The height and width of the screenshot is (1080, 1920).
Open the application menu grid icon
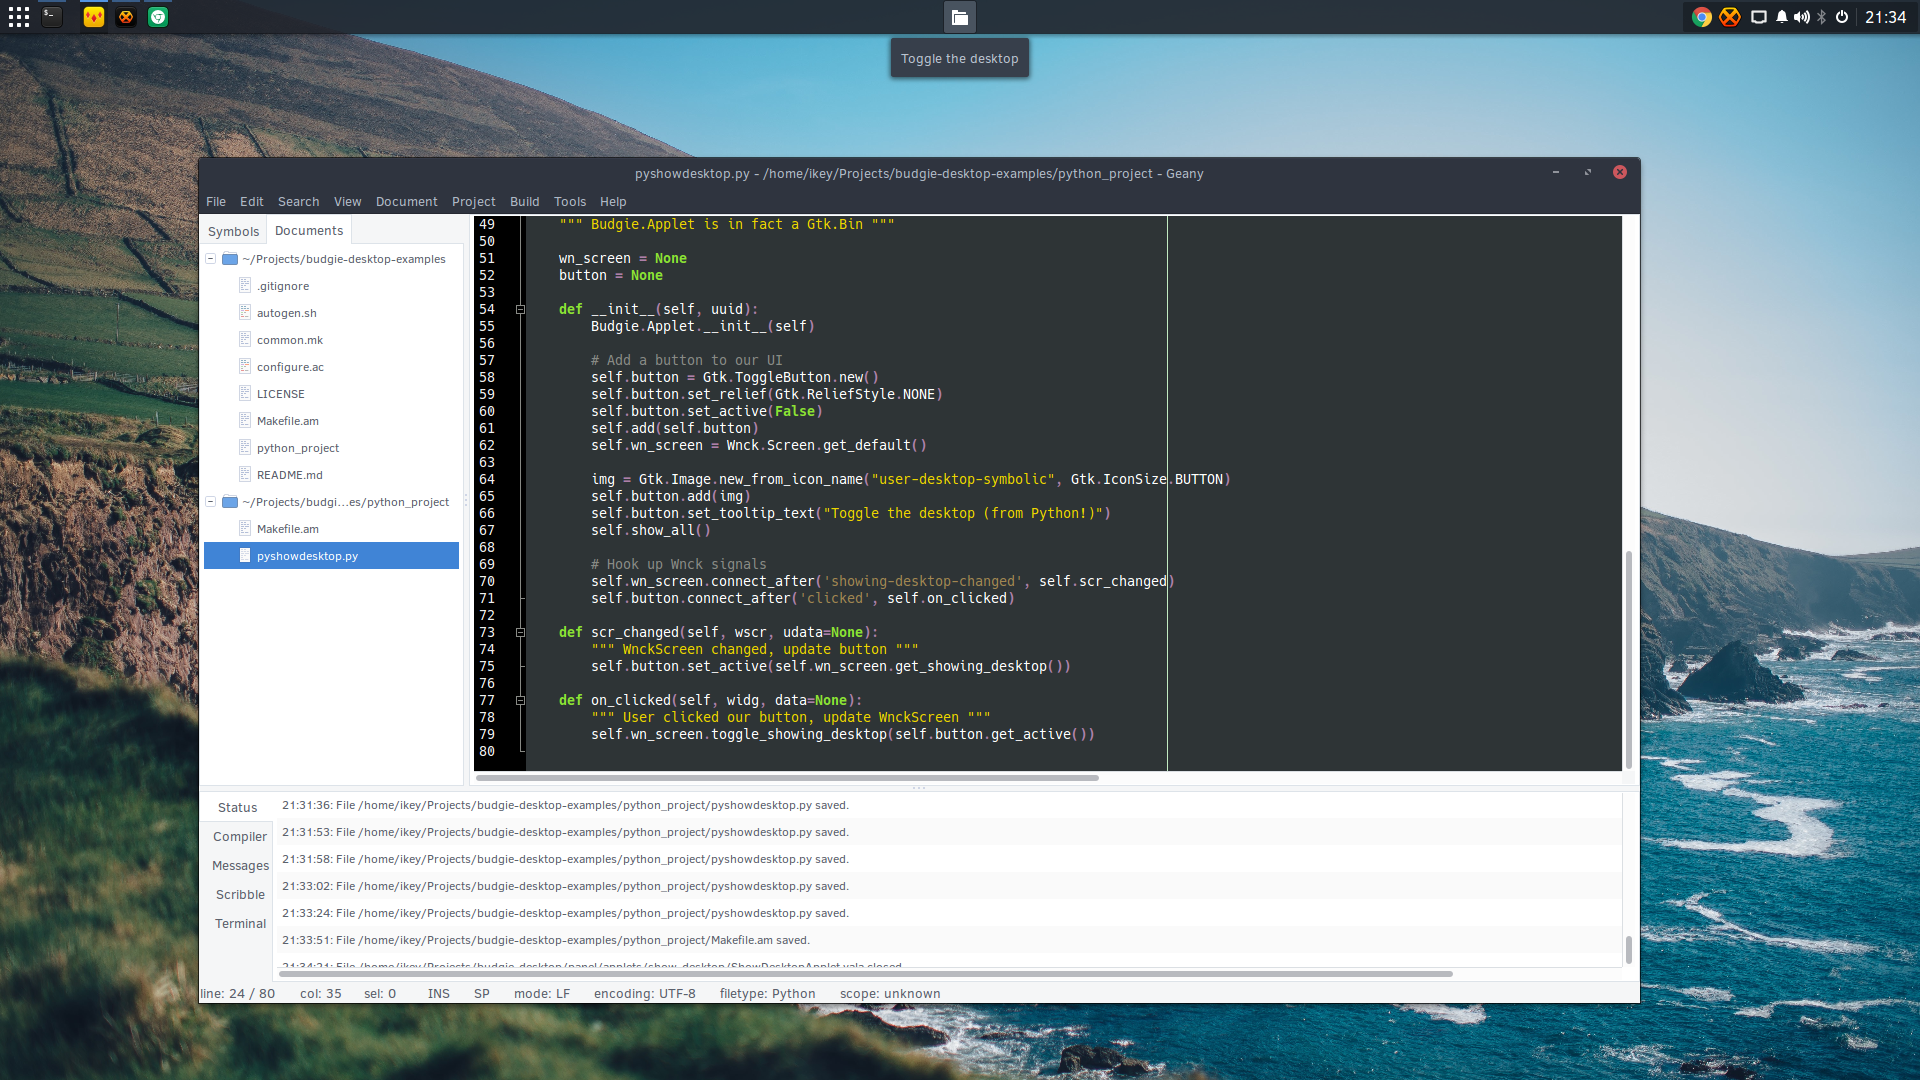pos(19,17)
